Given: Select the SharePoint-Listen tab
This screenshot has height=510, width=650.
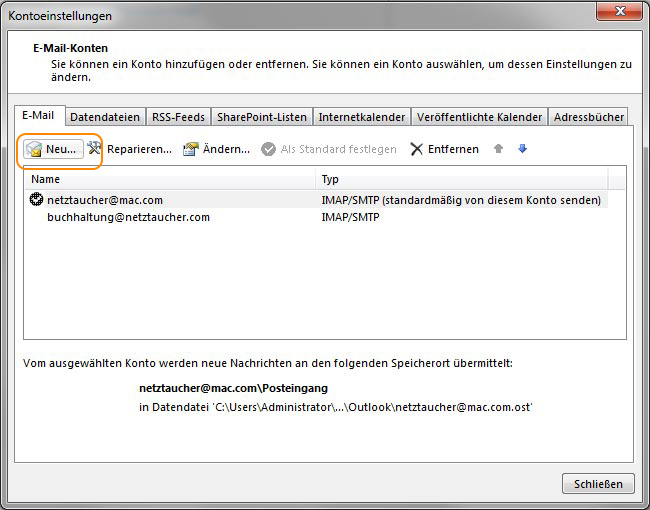Looking at the screenshot, I should [262, 117].
